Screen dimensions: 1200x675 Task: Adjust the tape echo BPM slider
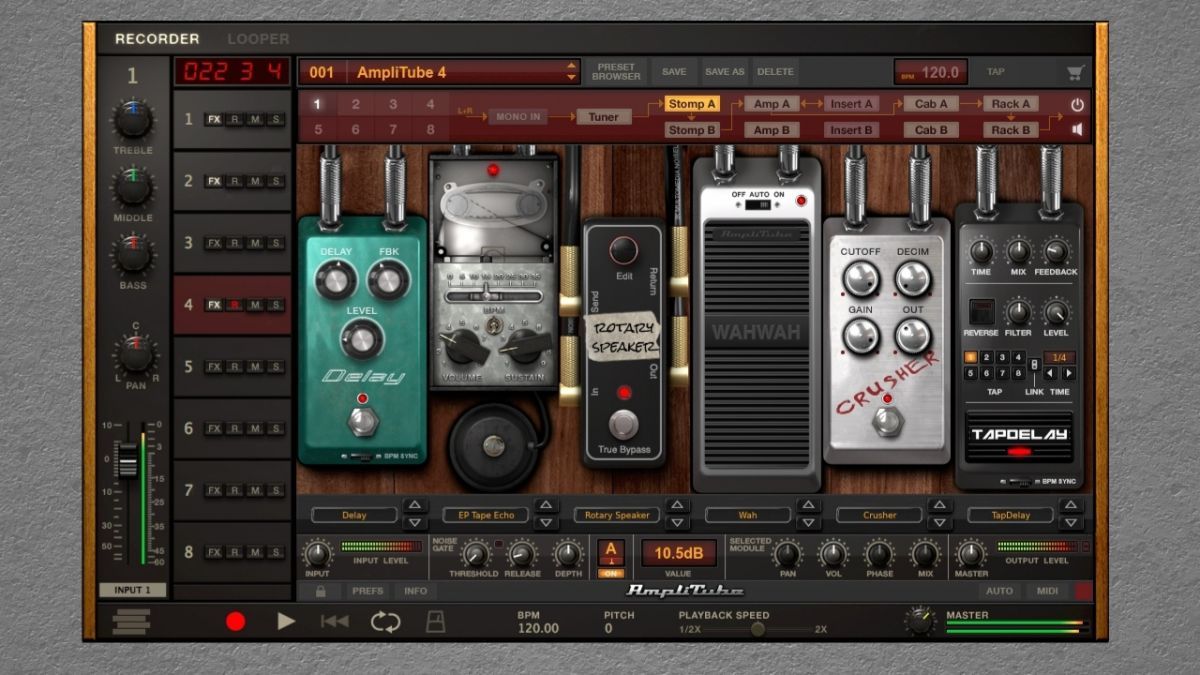point(492,296)
